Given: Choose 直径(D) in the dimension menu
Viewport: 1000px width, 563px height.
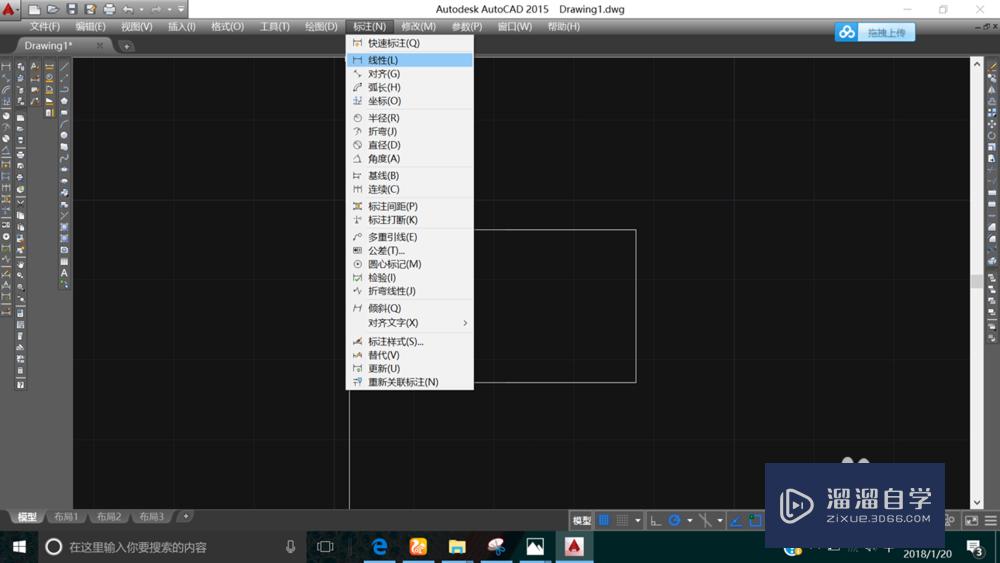Looking at the screenshot, I should click(x=409, y=145).
